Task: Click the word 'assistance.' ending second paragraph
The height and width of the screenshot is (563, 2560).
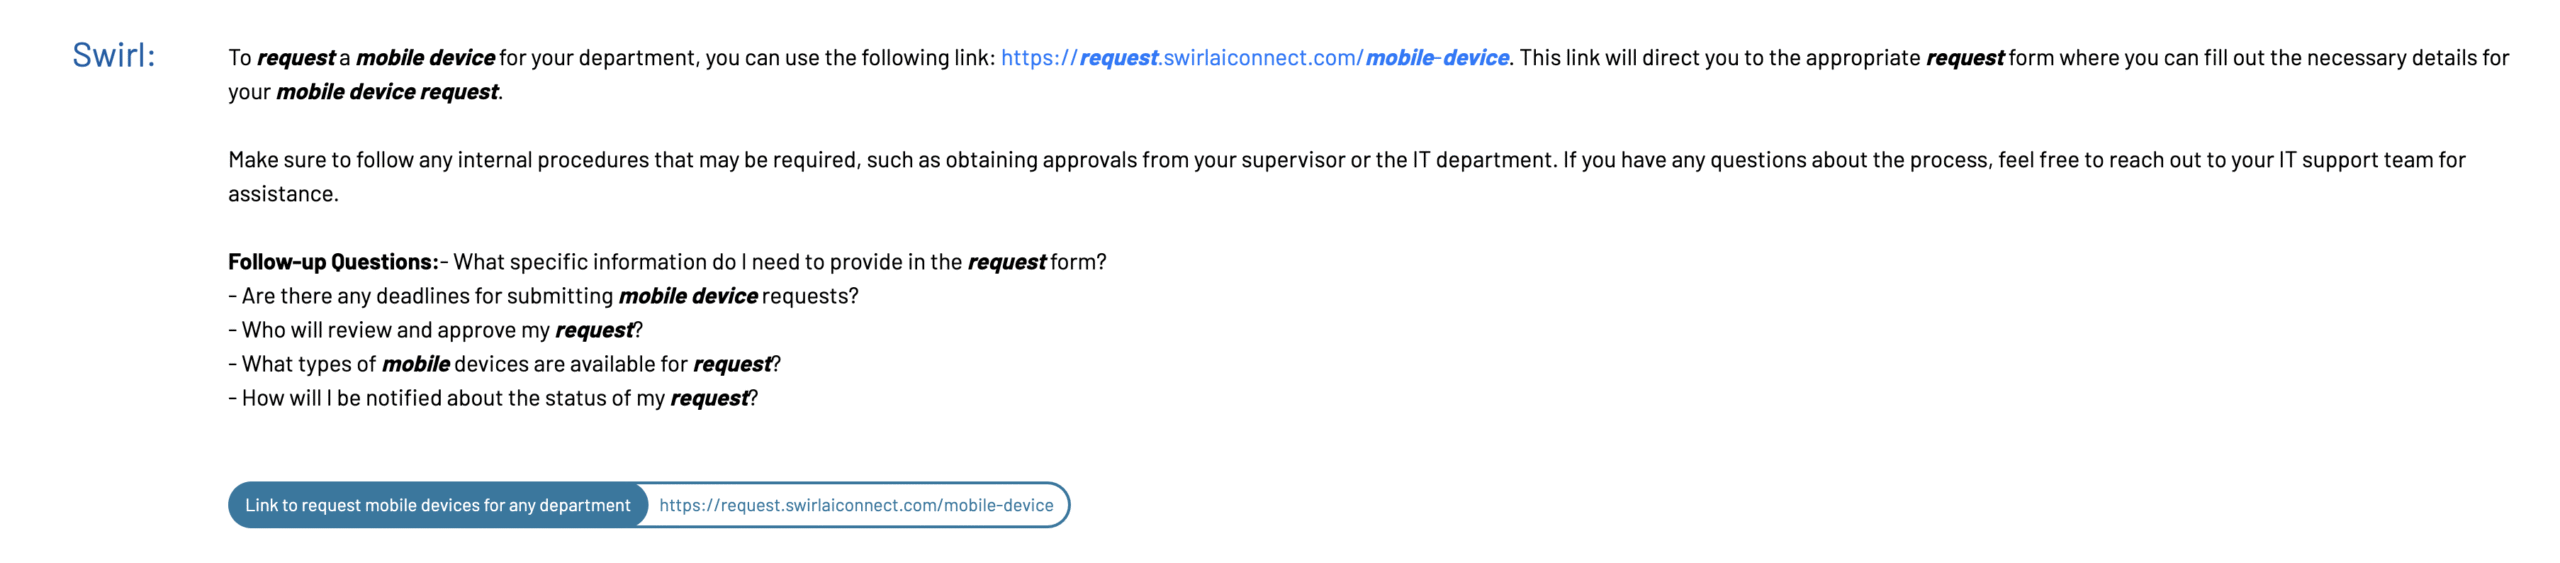Action: pos(283,194)
